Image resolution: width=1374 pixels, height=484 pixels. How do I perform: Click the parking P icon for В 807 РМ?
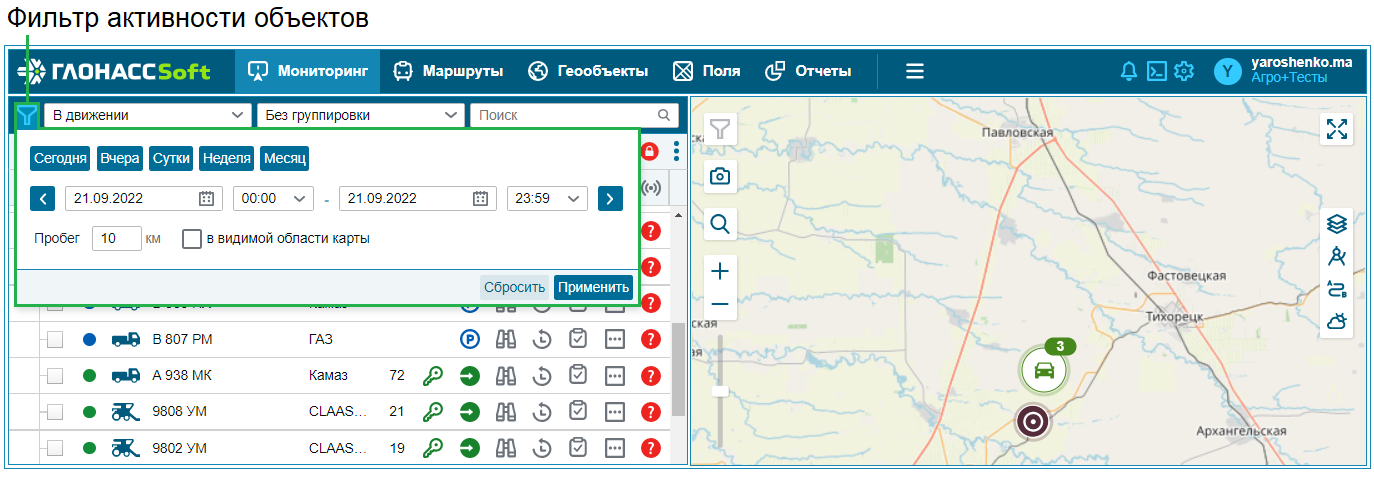click(x=470, y=340)
